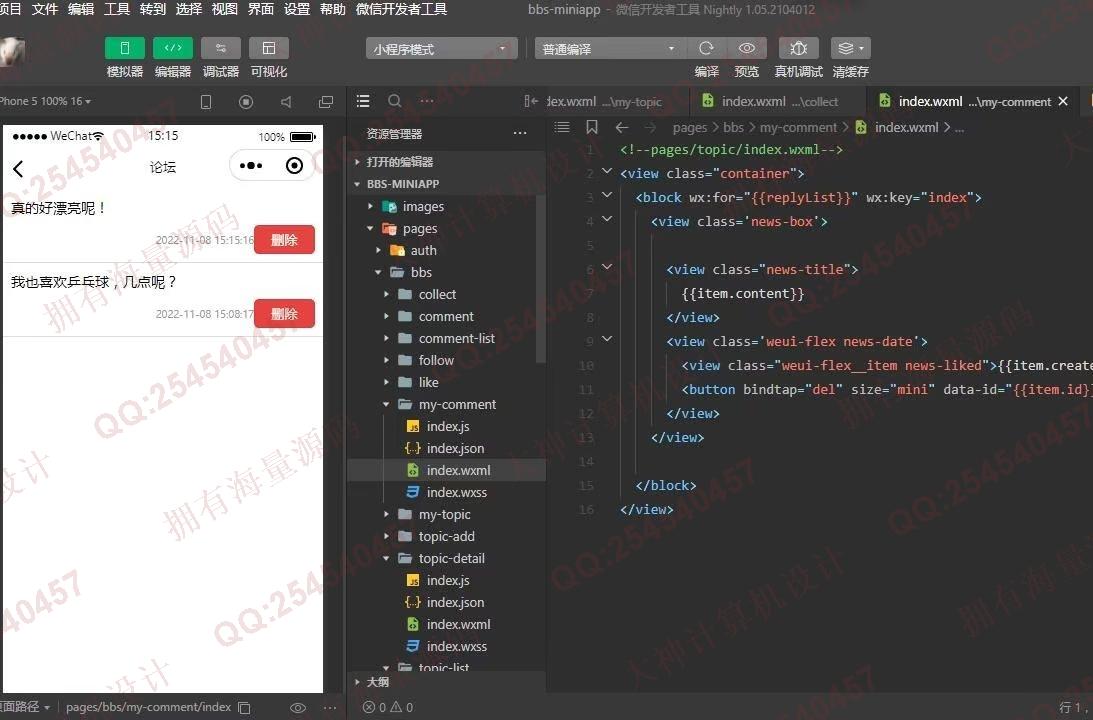
Task: Click the editor outline lines icon
Action: click(x=562, y=127)
